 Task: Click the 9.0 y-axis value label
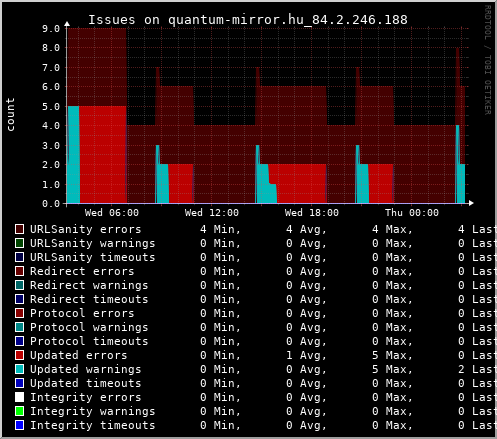(51, 29)
